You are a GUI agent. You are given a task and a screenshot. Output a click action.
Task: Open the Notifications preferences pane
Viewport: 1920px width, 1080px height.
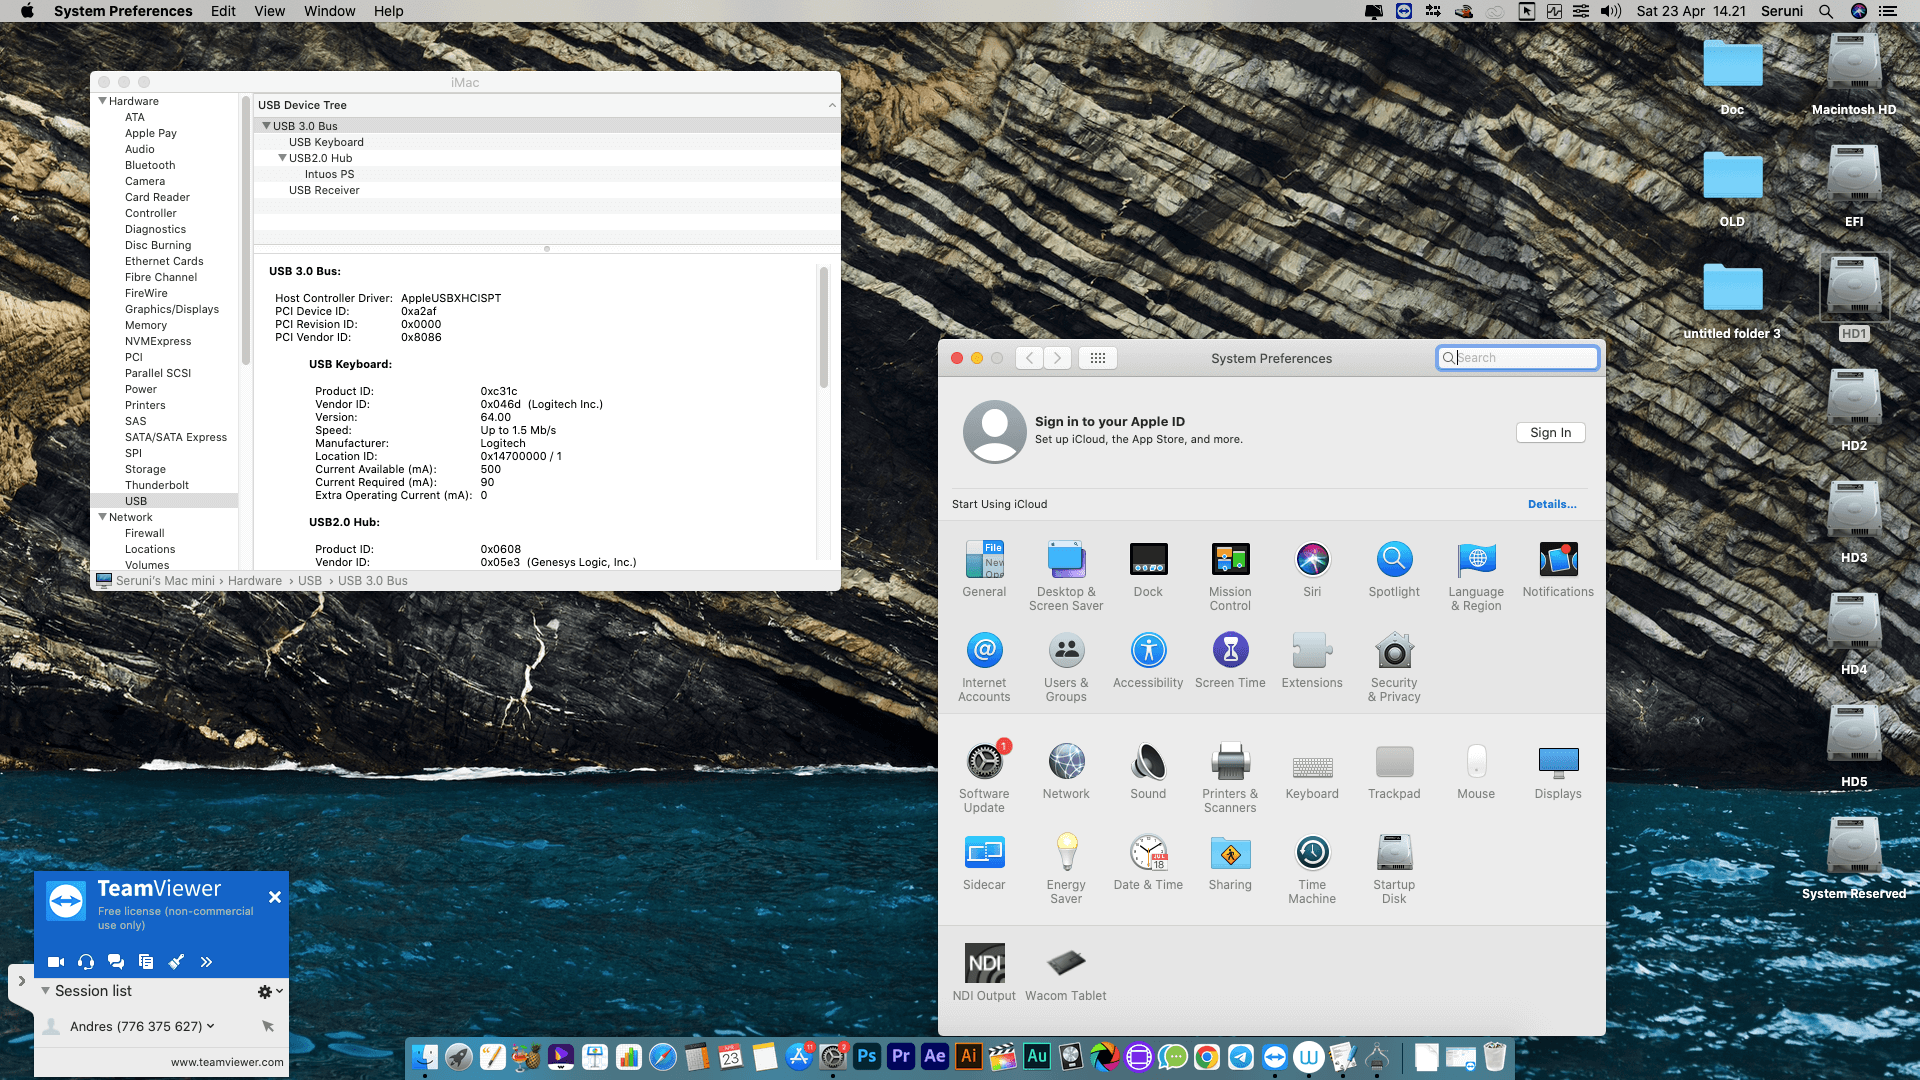[1558, 570]
